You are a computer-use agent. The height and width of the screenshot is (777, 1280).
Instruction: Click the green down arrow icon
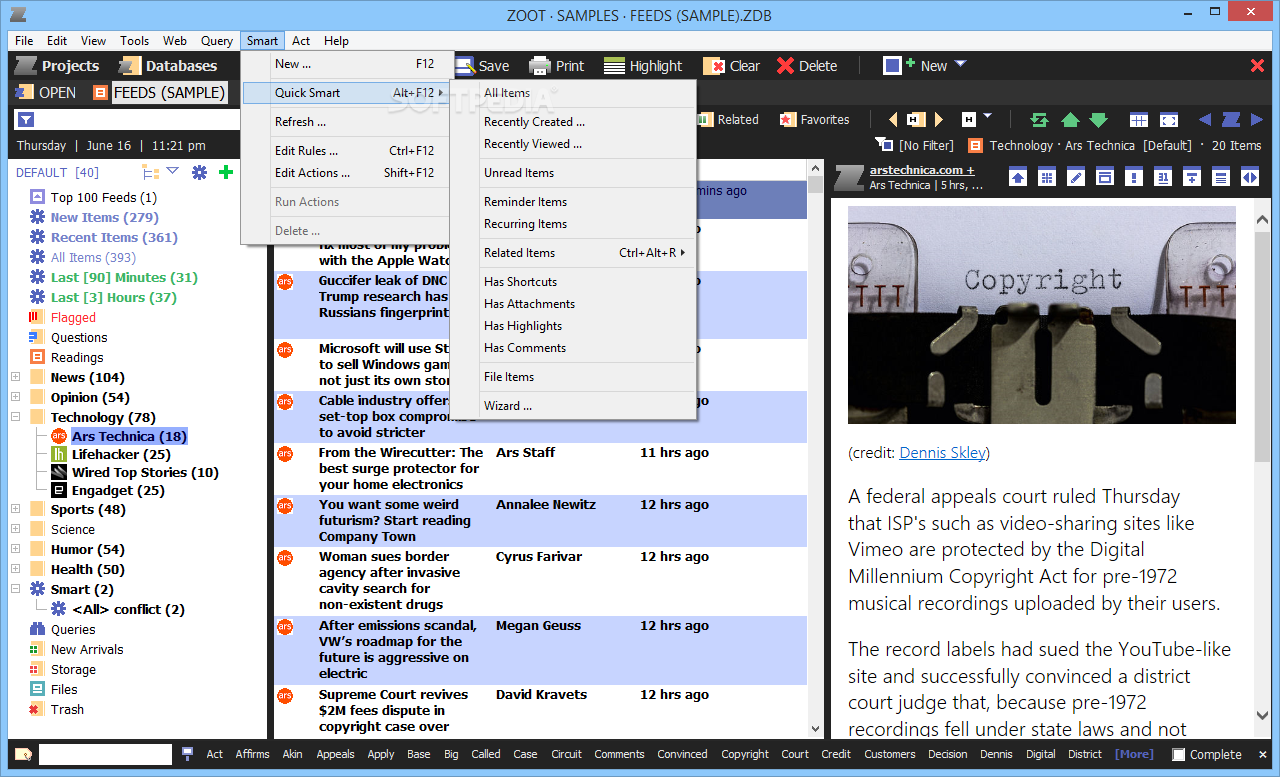pyautogui.click(x=1098, y=120)
